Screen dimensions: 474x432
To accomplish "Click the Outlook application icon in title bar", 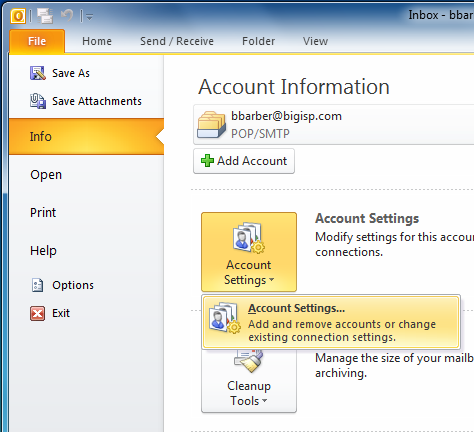I will pyautogui.click(x=18, y=16).
